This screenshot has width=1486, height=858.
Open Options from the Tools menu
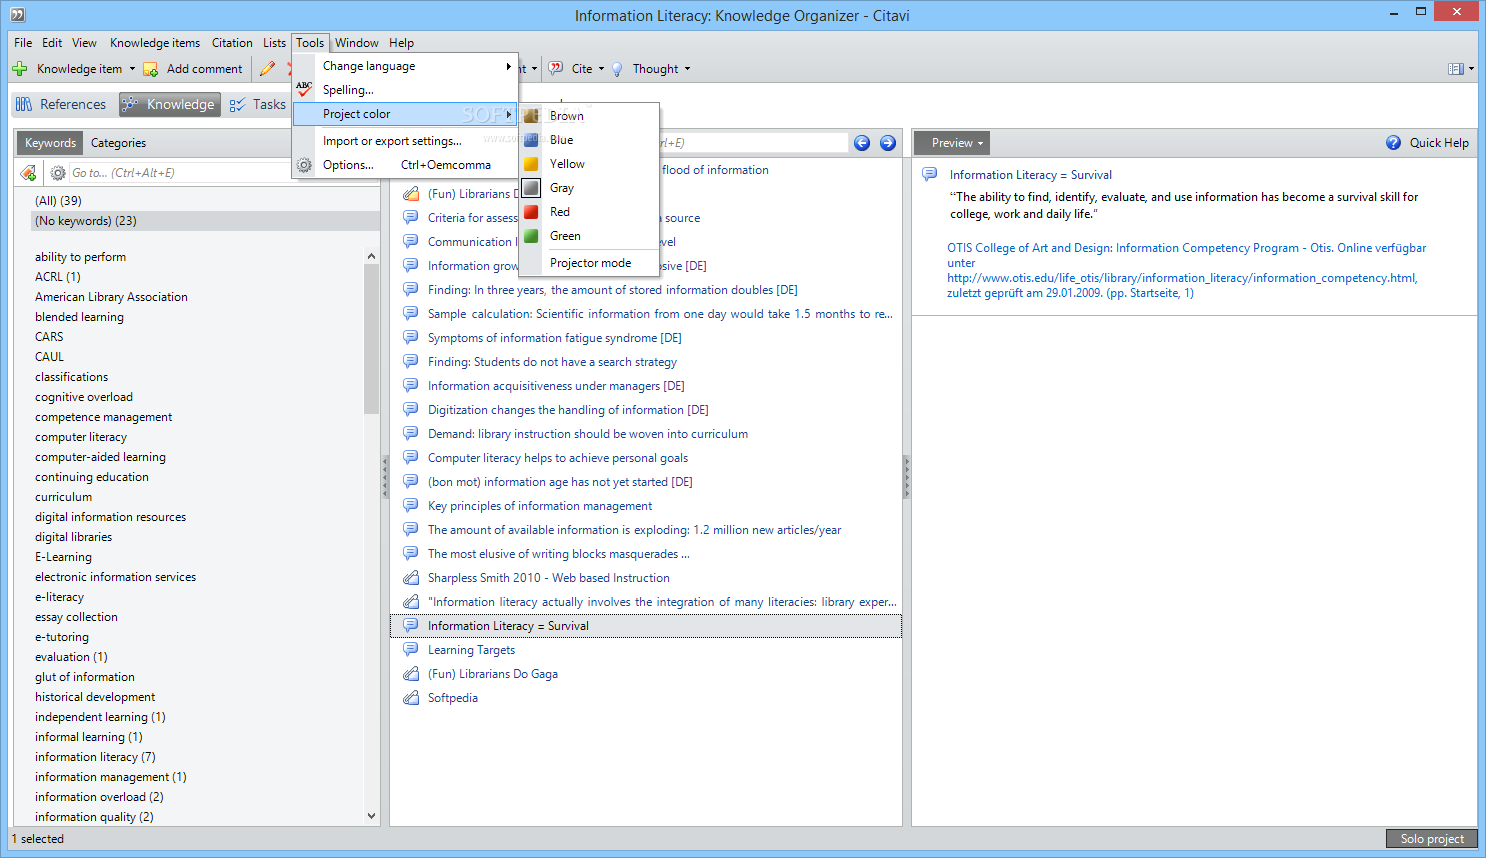[x=405, y=165]
